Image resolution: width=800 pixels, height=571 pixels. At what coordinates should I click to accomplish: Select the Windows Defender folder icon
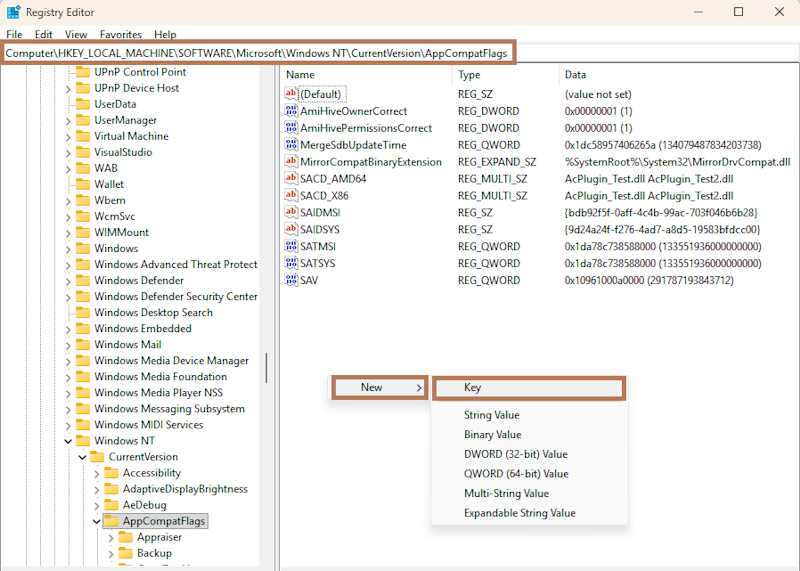[x=83, y=281]
